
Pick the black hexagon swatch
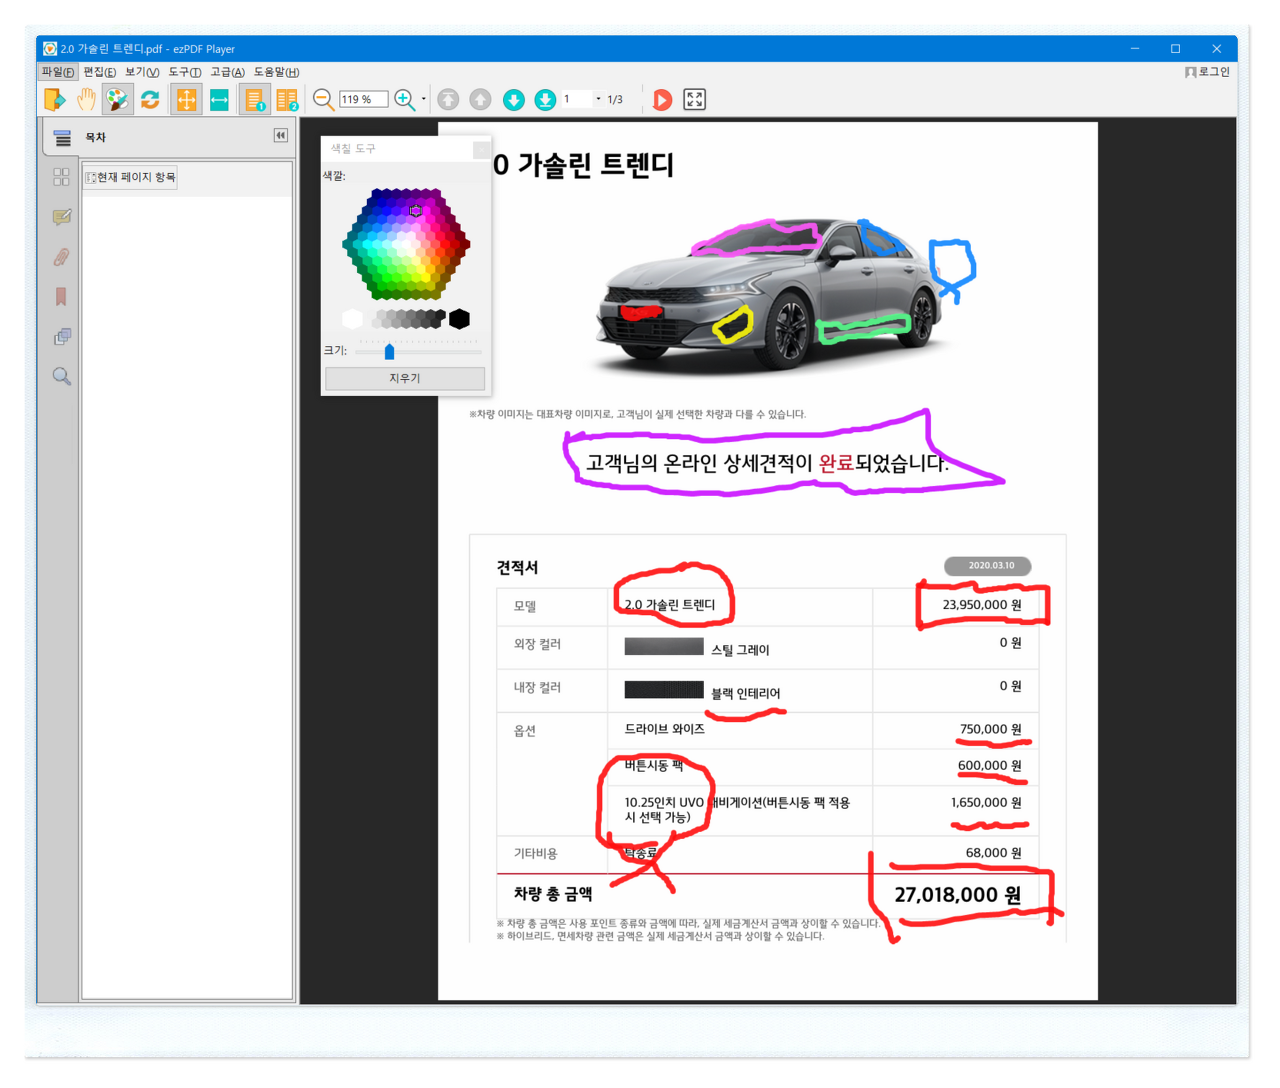(459, 319)
